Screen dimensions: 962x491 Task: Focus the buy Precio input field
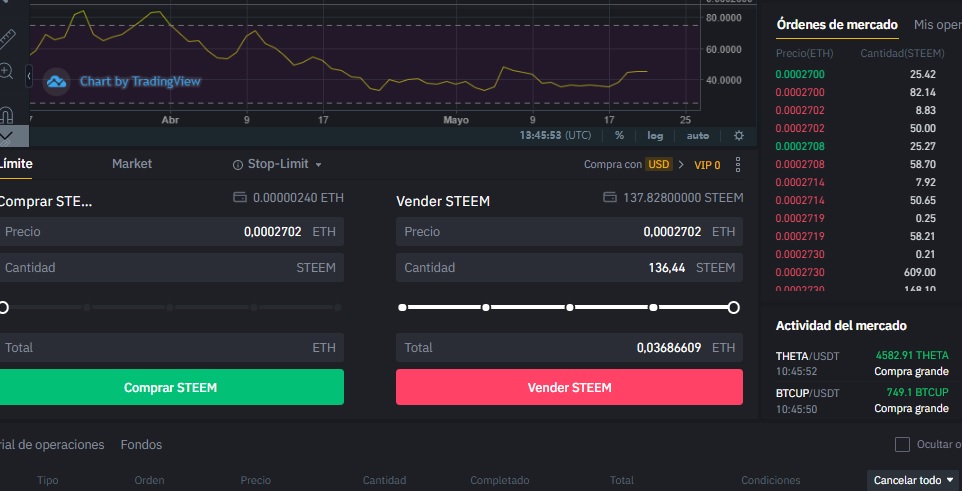[x=171, y=231]
